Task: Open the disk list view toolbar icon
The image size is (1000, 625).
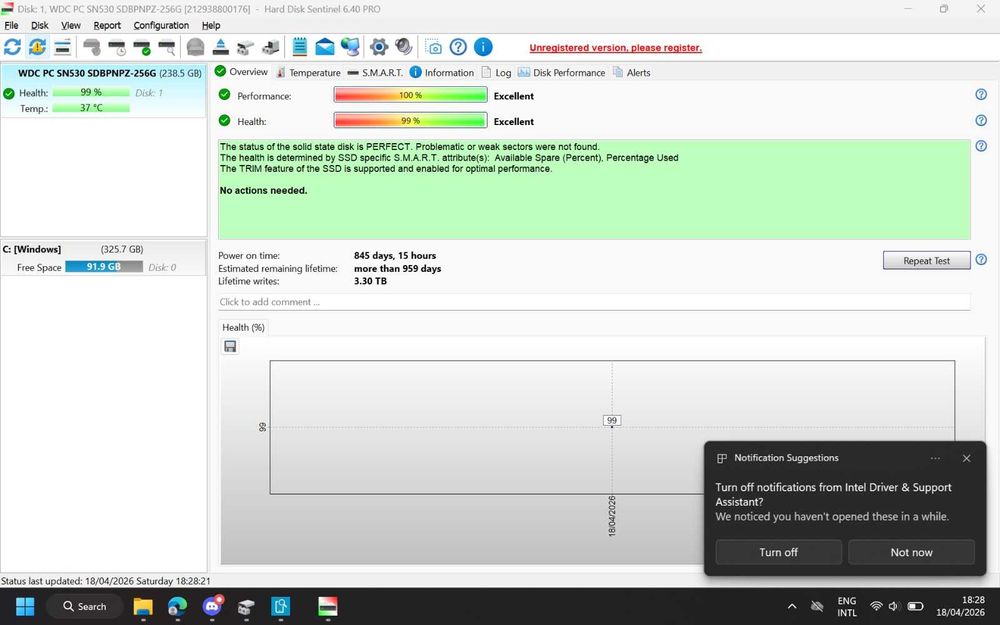Action: (62, 47)
